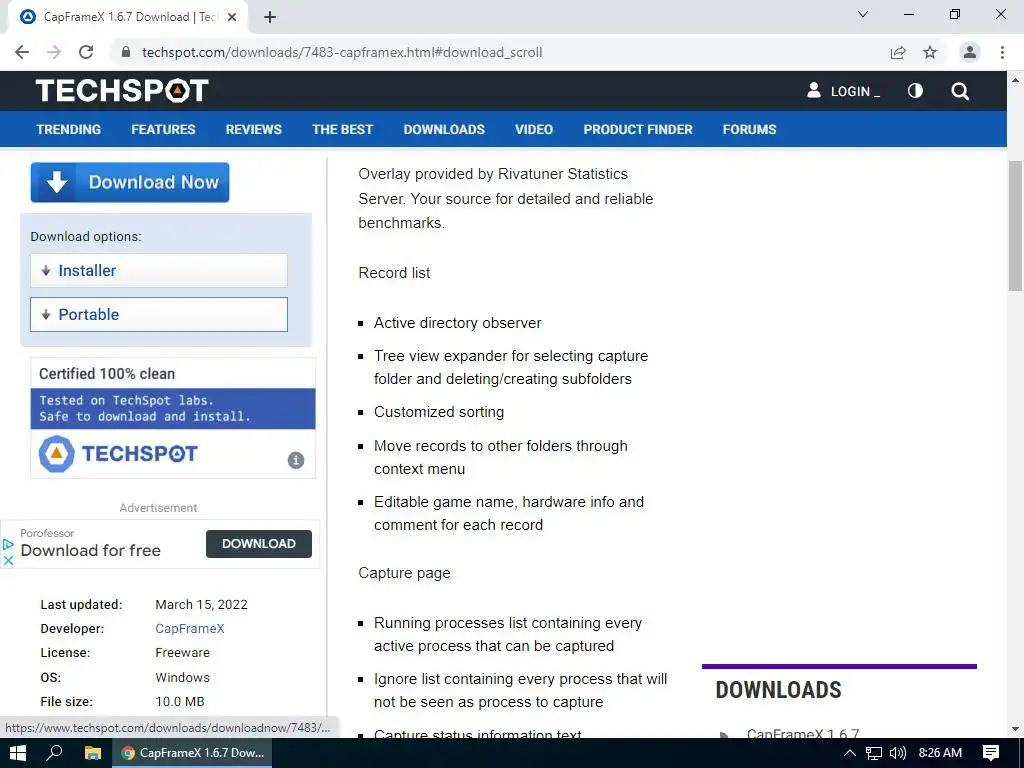Click 'Active directory observer' list item
This screenshot has width=1024, height=768.
point(457,323)
